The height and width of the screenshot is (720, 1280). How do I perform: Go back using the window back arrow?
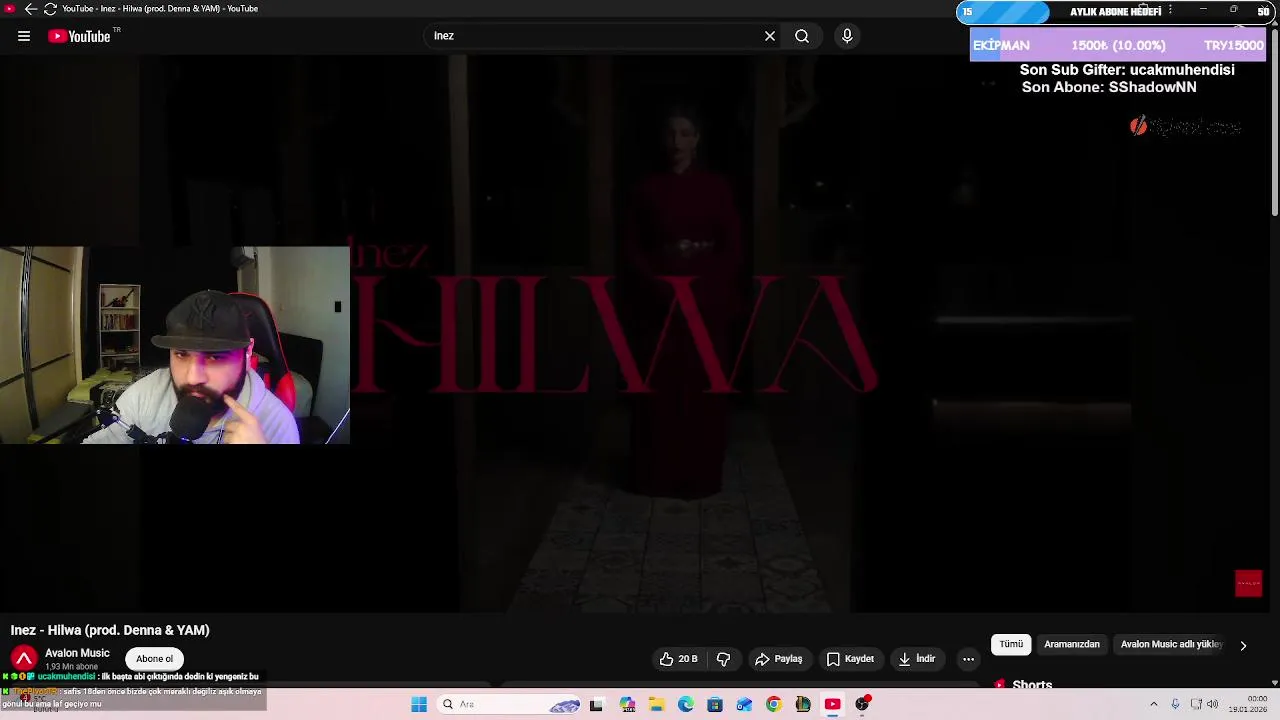coord(30,9)
